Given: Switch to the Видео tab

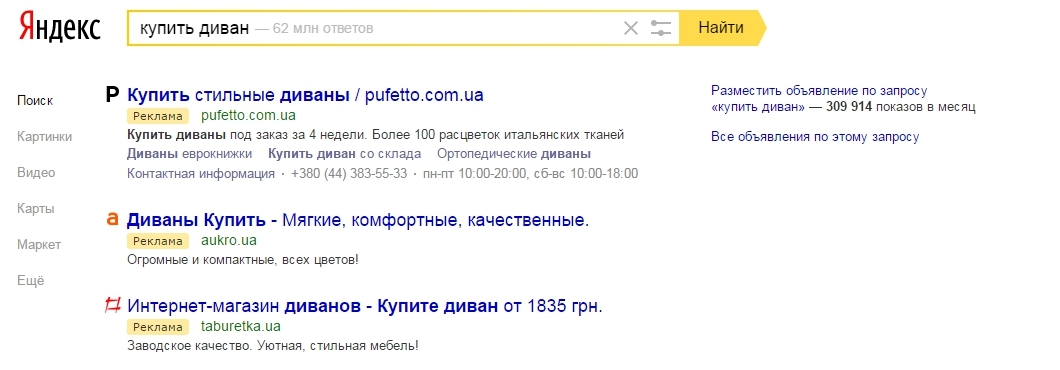Looking at the screenshot, I should [x=37, y=172].
